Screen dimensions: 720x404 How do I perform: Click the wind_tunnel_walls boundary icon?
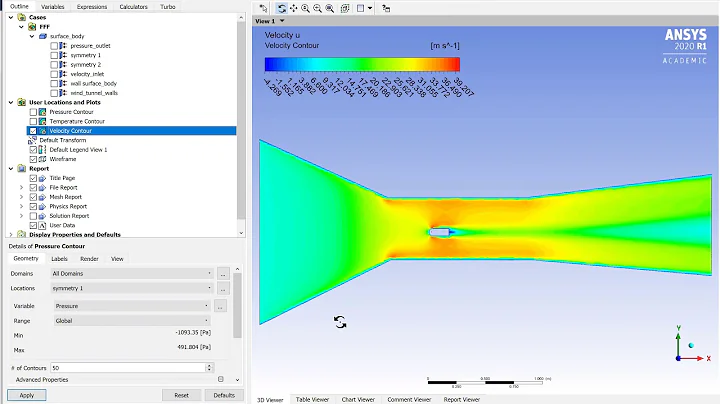pyautogui.click(x=63, y=93)
